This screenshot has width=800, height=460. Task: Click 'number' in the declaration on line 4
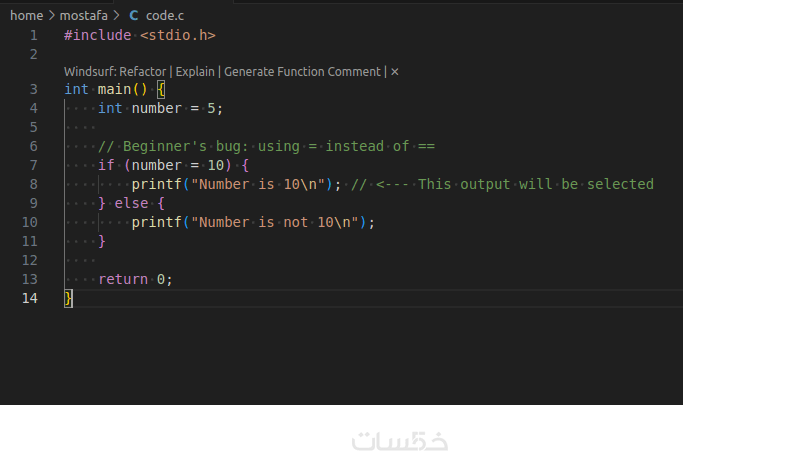[x=157, y=109]
